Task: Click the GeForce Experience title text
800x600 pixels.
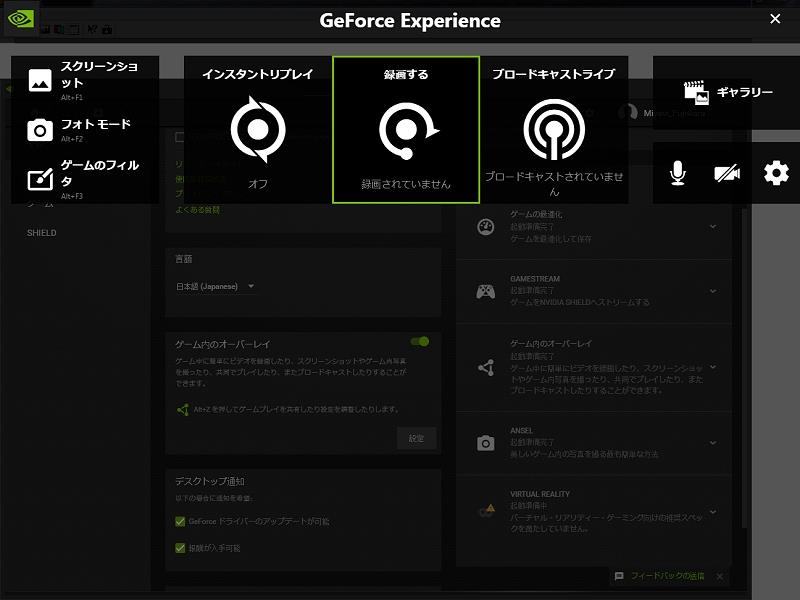Action: coord(410,21)
